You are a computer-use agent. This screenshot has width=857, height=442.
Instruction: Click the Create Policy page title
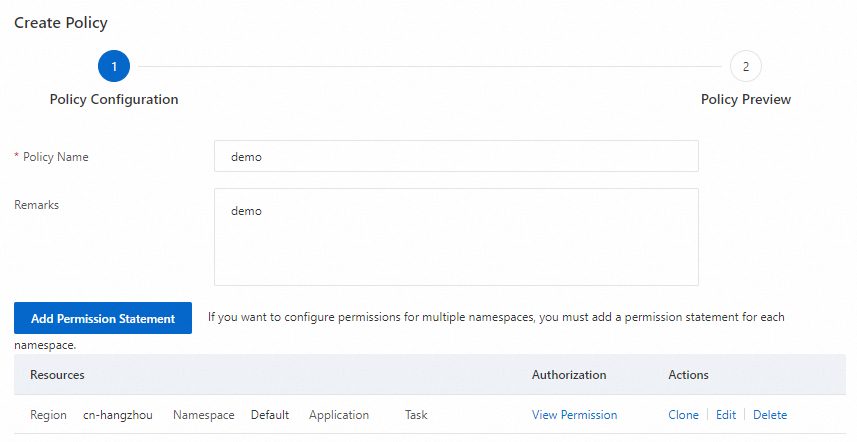pyautogui.click(x=61, y=22)
